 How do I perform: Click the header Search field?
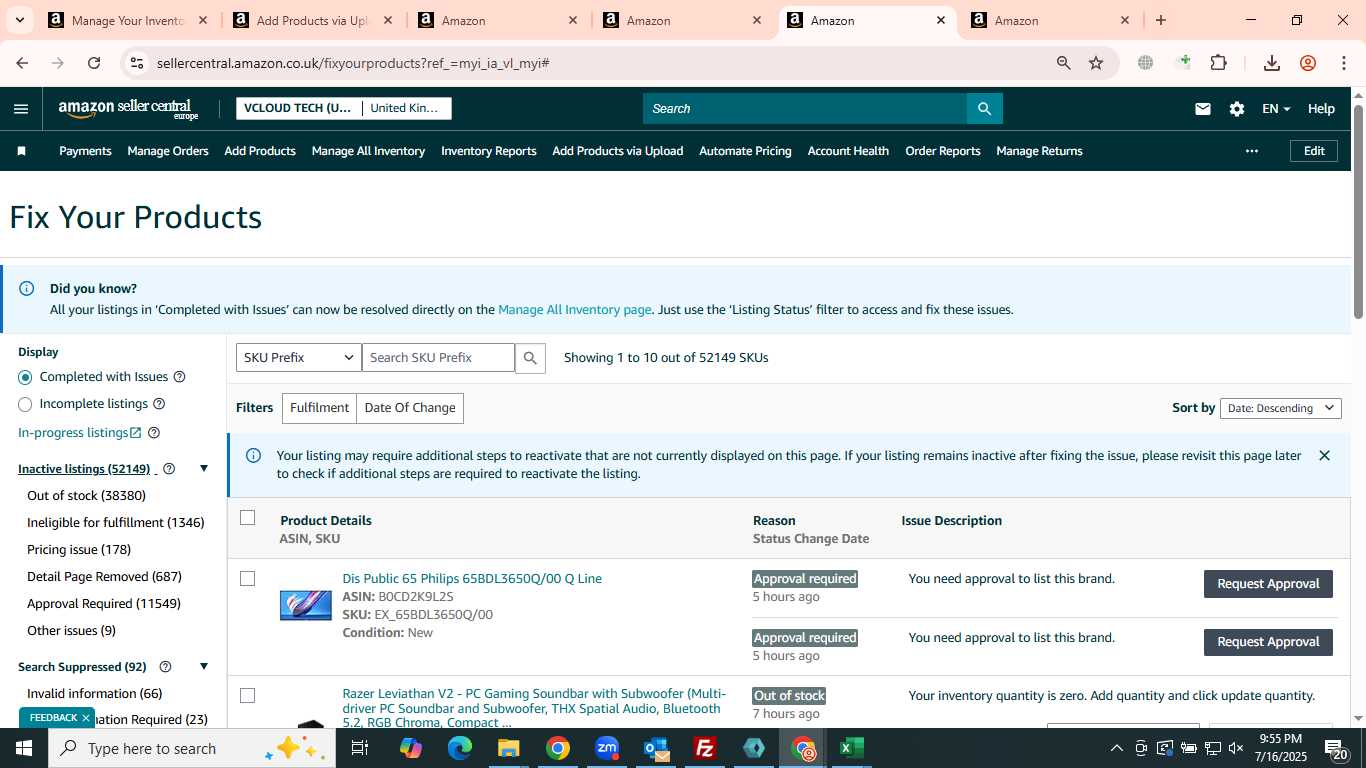(805, 109)
